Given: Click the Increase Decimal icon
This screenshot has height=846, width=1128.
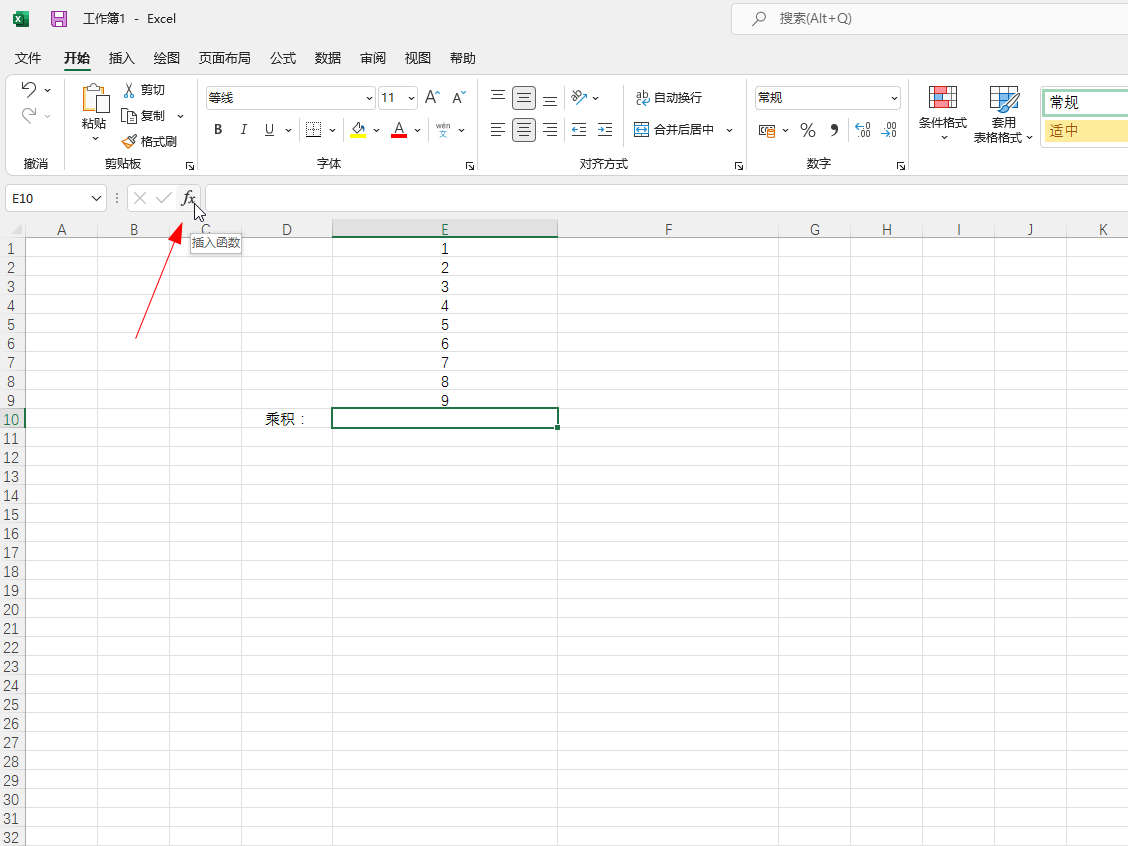Looking at the screenshot, I should tap(862, 130).
